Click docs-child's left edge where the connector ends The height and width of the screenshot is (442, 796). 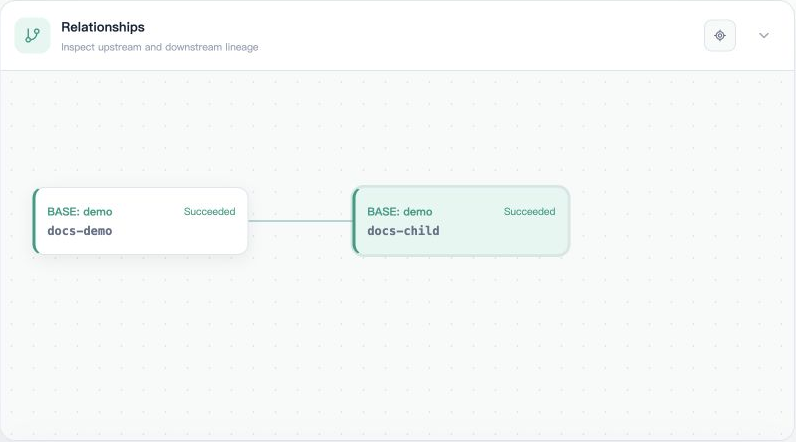(x=353, y=221)
